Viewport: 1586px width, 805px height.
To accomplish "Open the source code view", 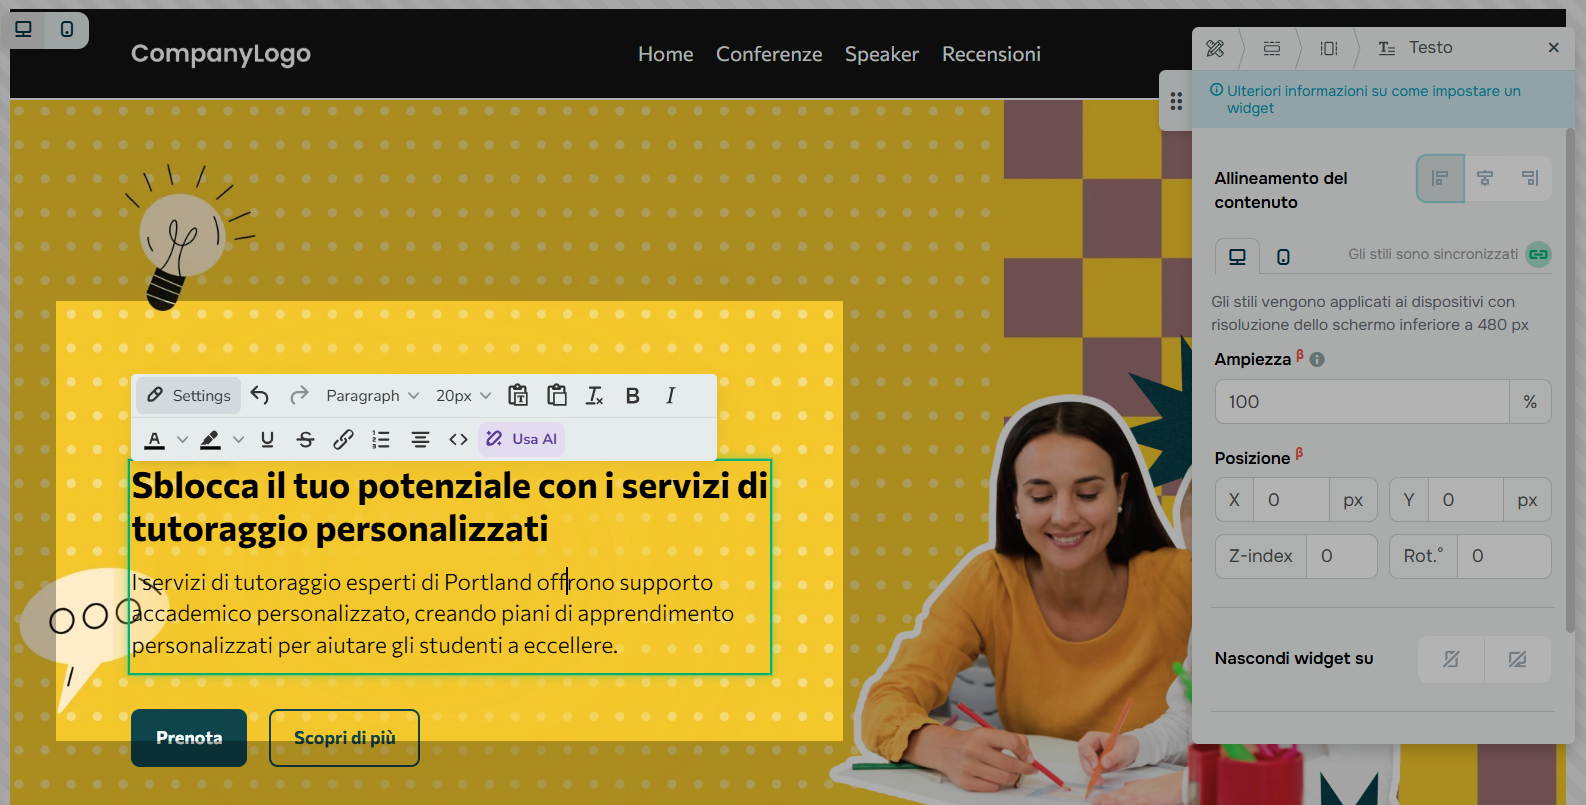I will 458,439.
